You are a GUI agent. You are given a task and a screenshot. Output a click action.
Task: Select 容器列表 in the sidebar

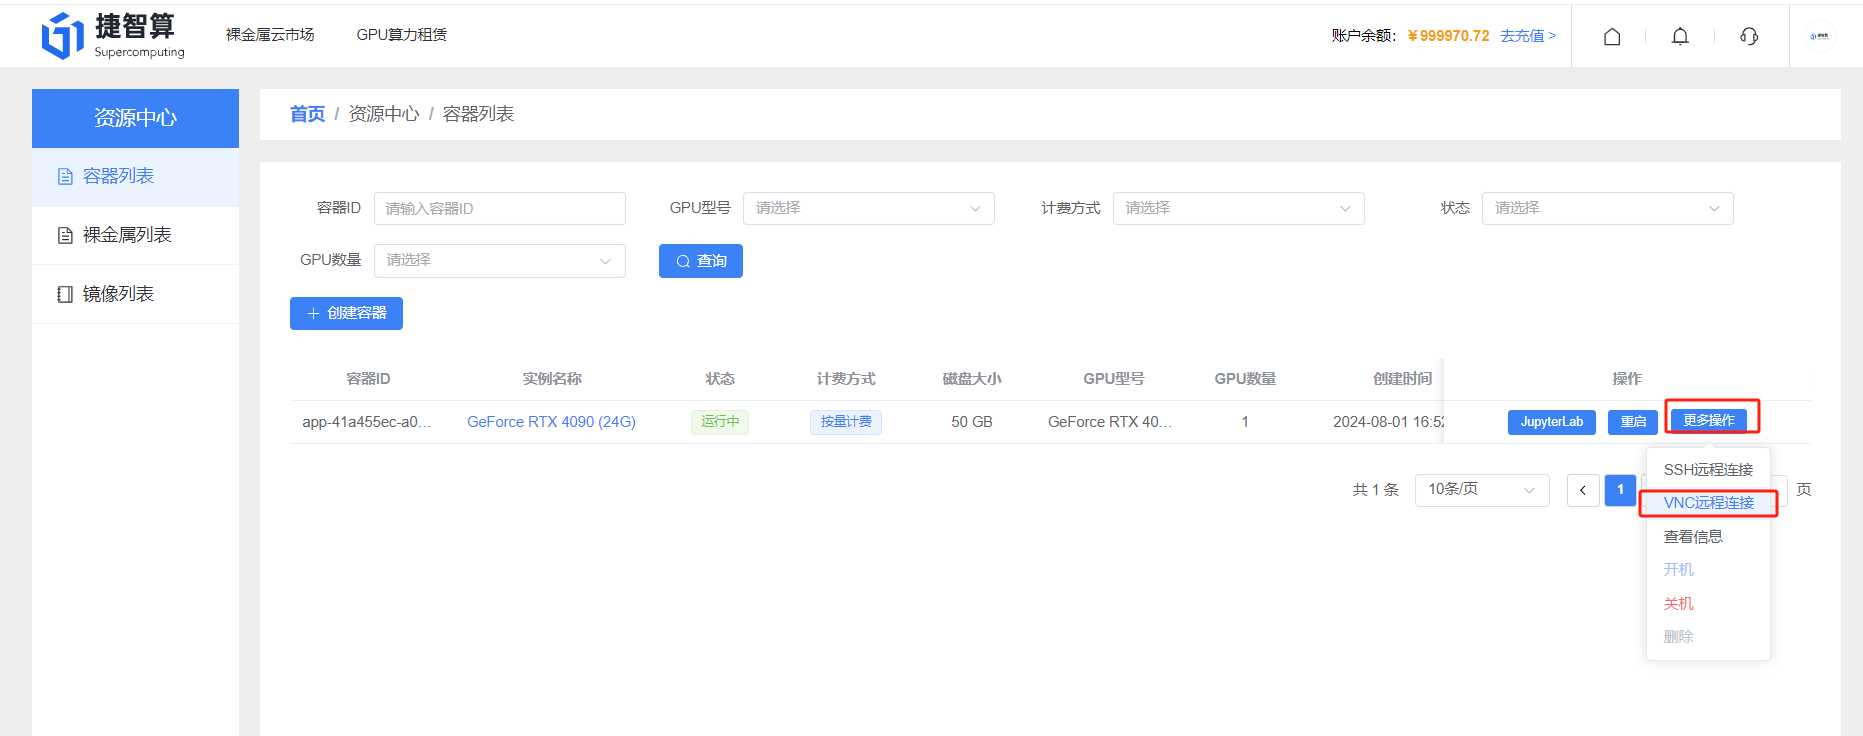[135, 177]
